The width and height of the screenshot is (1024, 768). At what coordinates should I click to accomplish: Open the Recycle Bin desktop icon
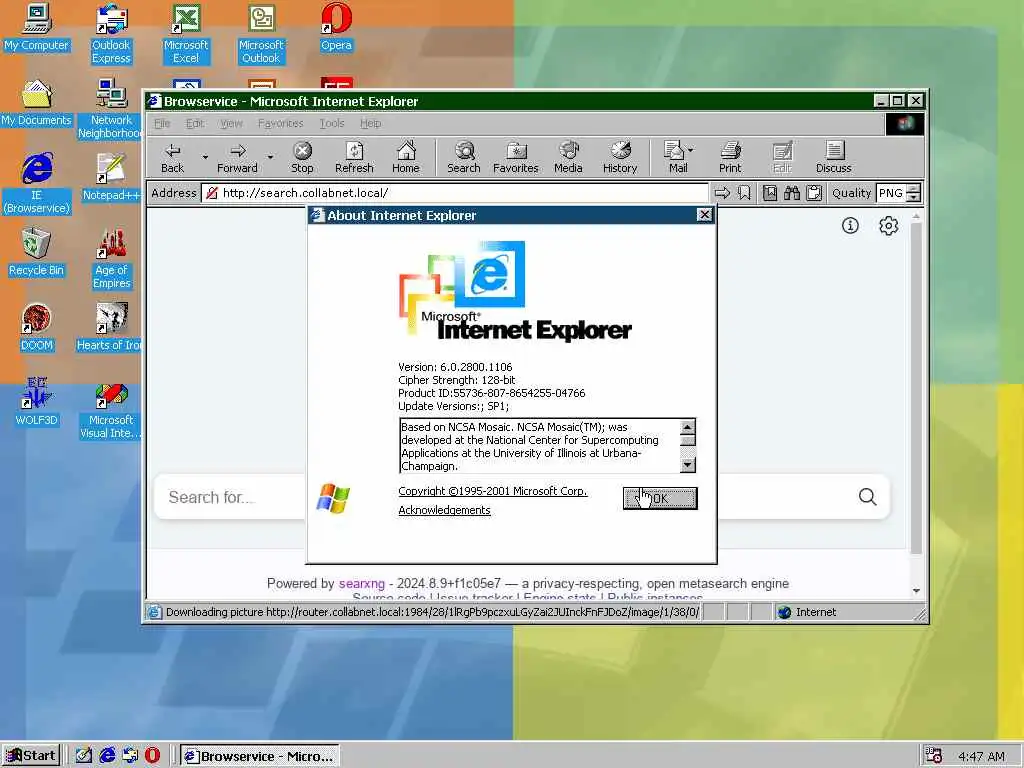pyautogui.click(x=37, y=253)
